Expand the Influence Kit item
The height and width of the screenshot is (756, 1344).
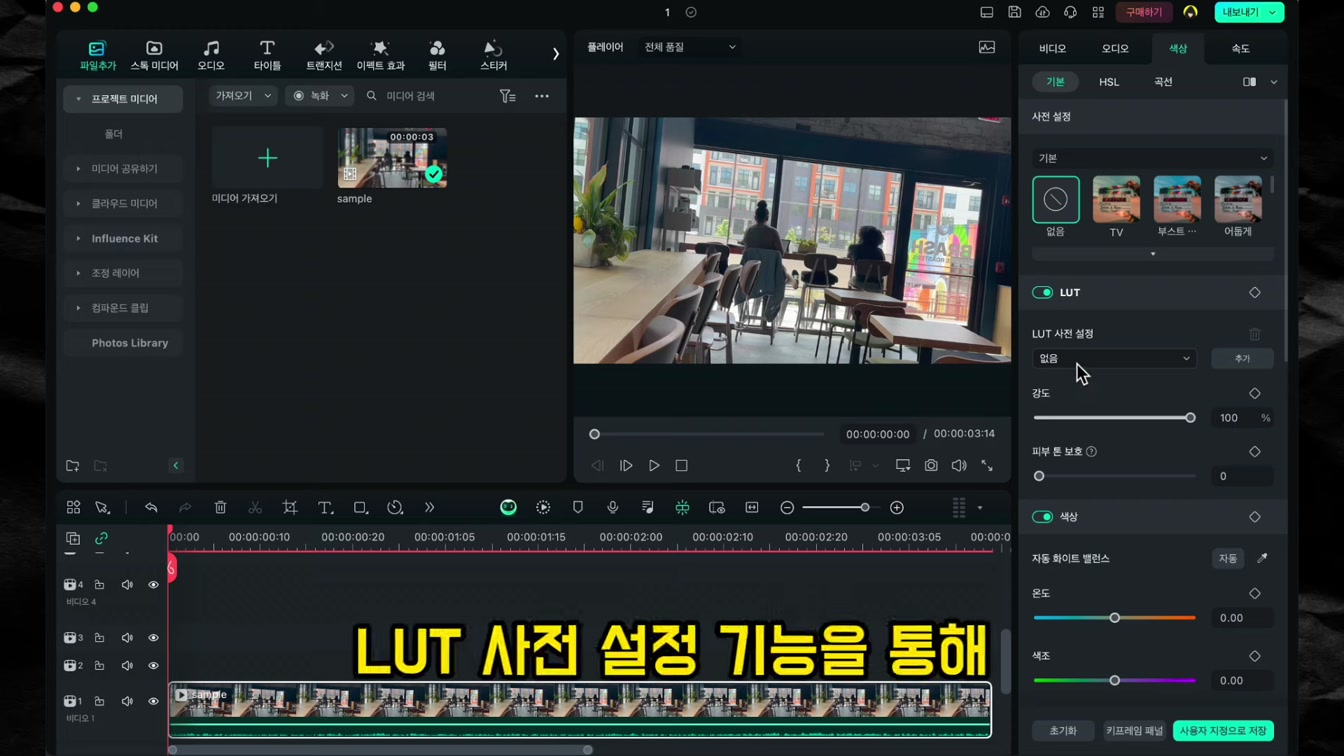[78, 239]
